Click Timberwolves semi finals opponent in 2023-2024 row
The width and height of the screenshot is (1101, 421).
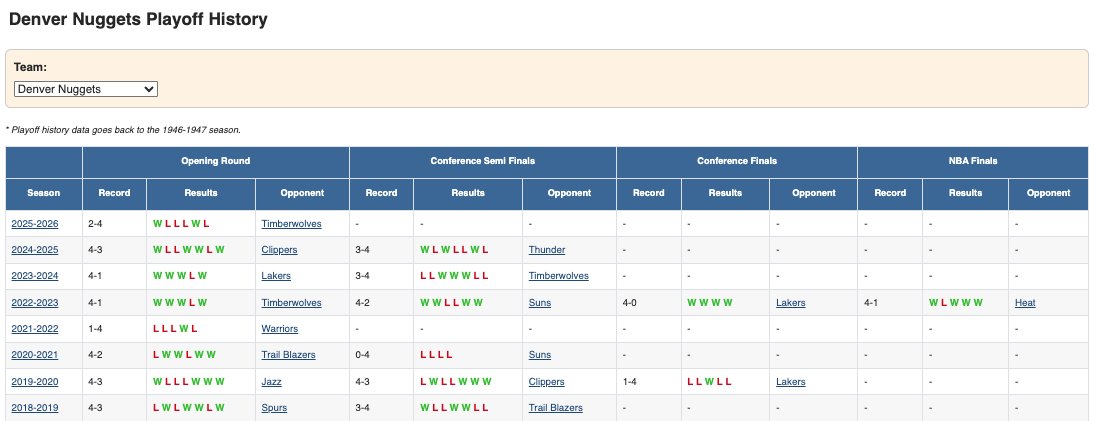[x=559, y=276]
